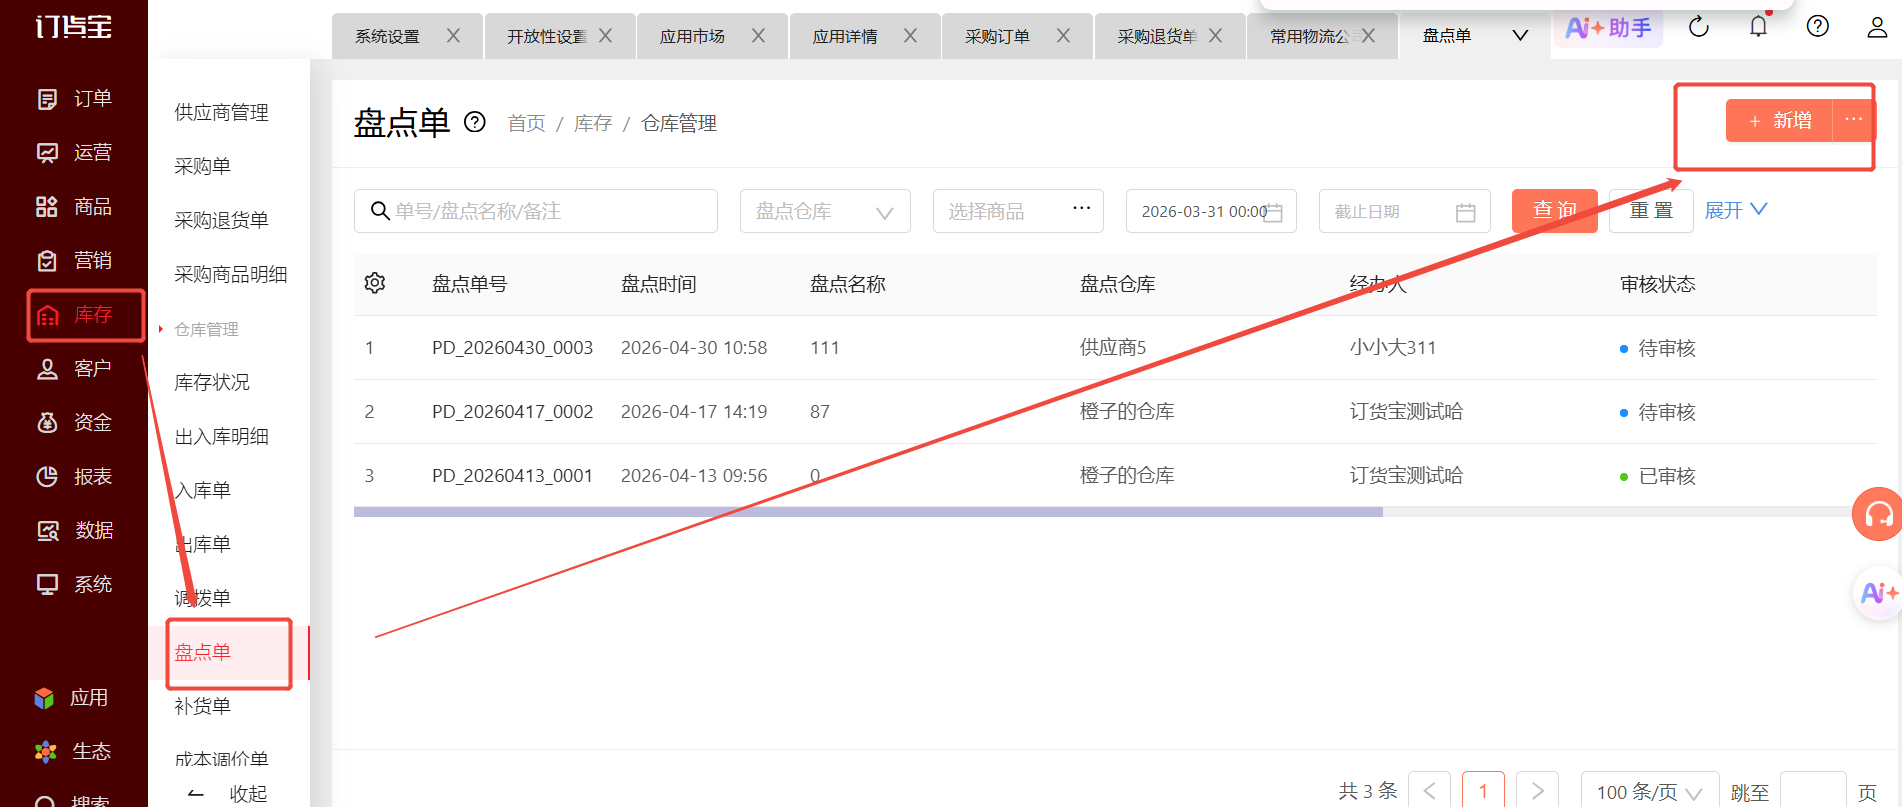Click the help icon beside the 盘点单 title
Viewport: 1902px width, 807px height.
[475, 122]
